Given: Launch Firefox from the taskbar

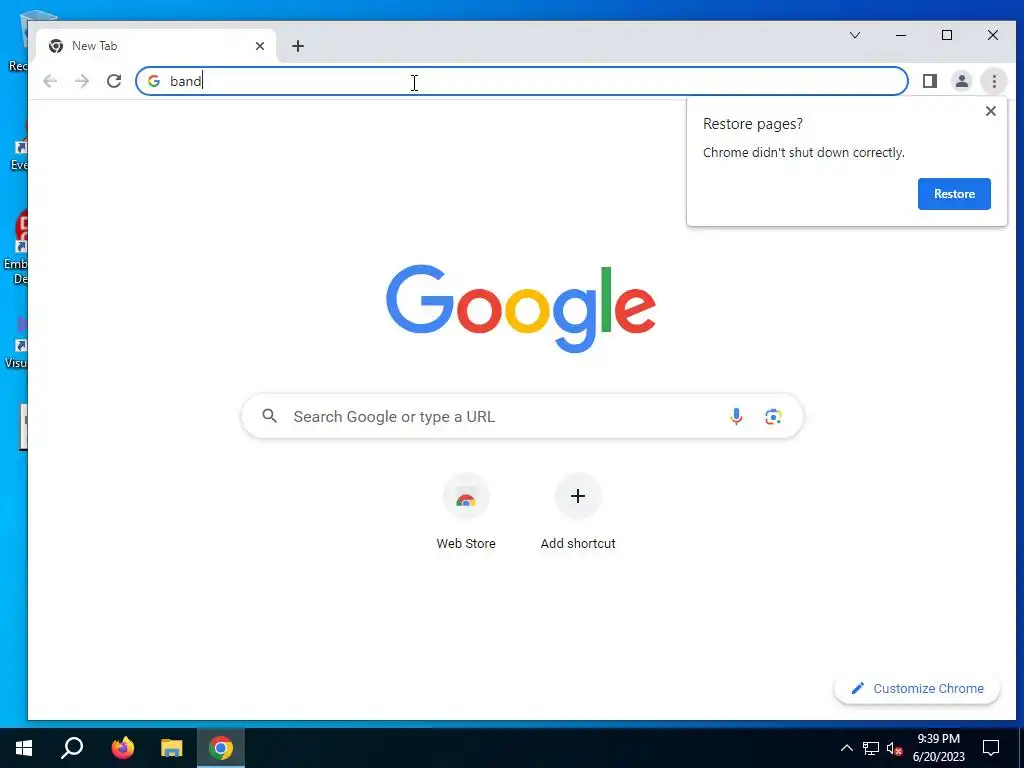Looking at the screenshot, I should 122,748.
